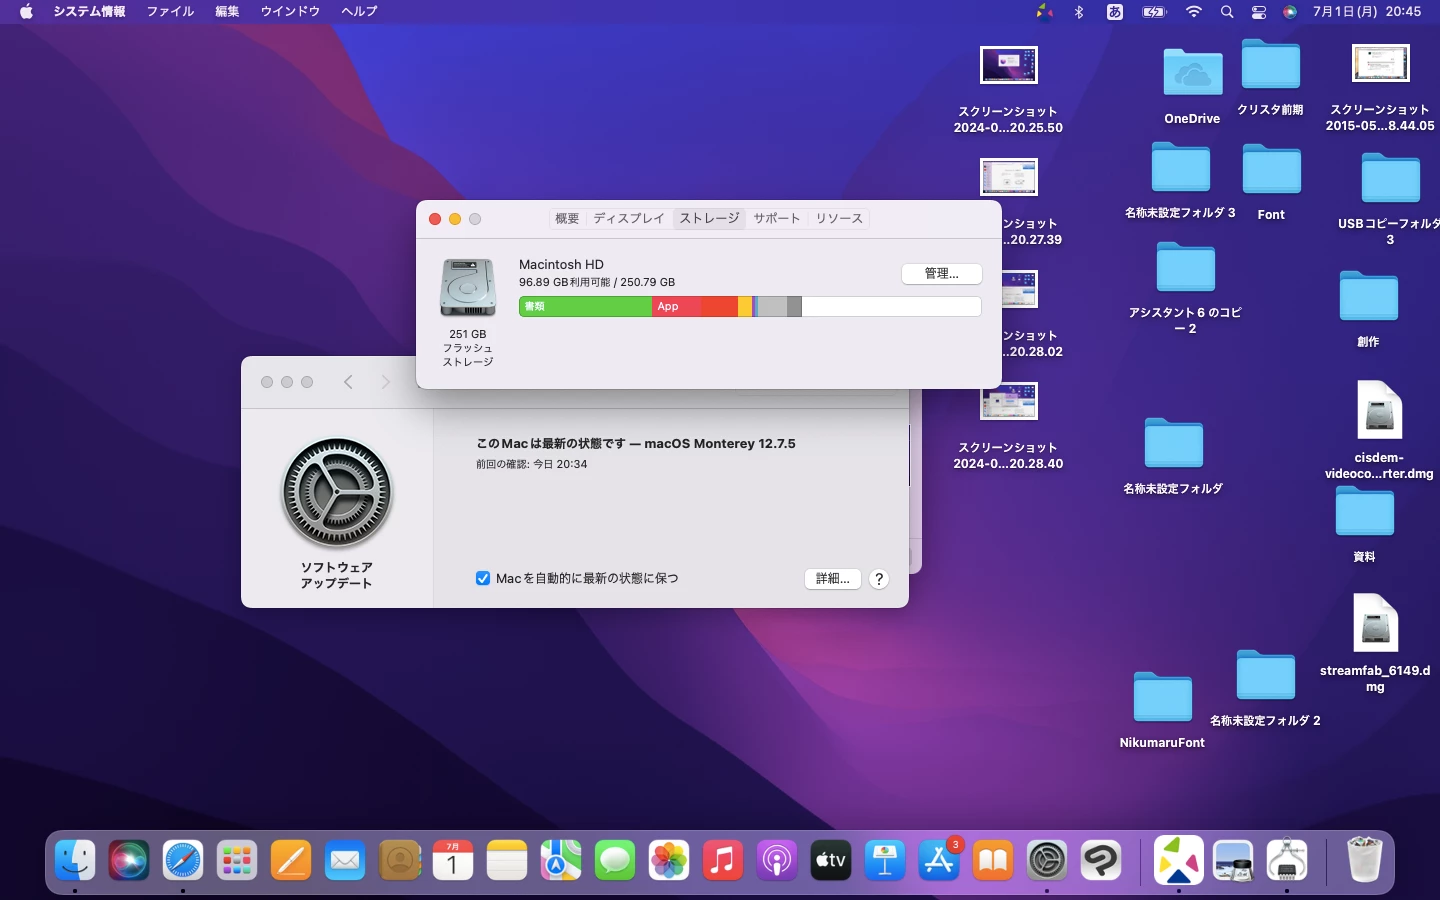Switch to the 概要 tab
The image size is (1440, 900).
point(567,218)
